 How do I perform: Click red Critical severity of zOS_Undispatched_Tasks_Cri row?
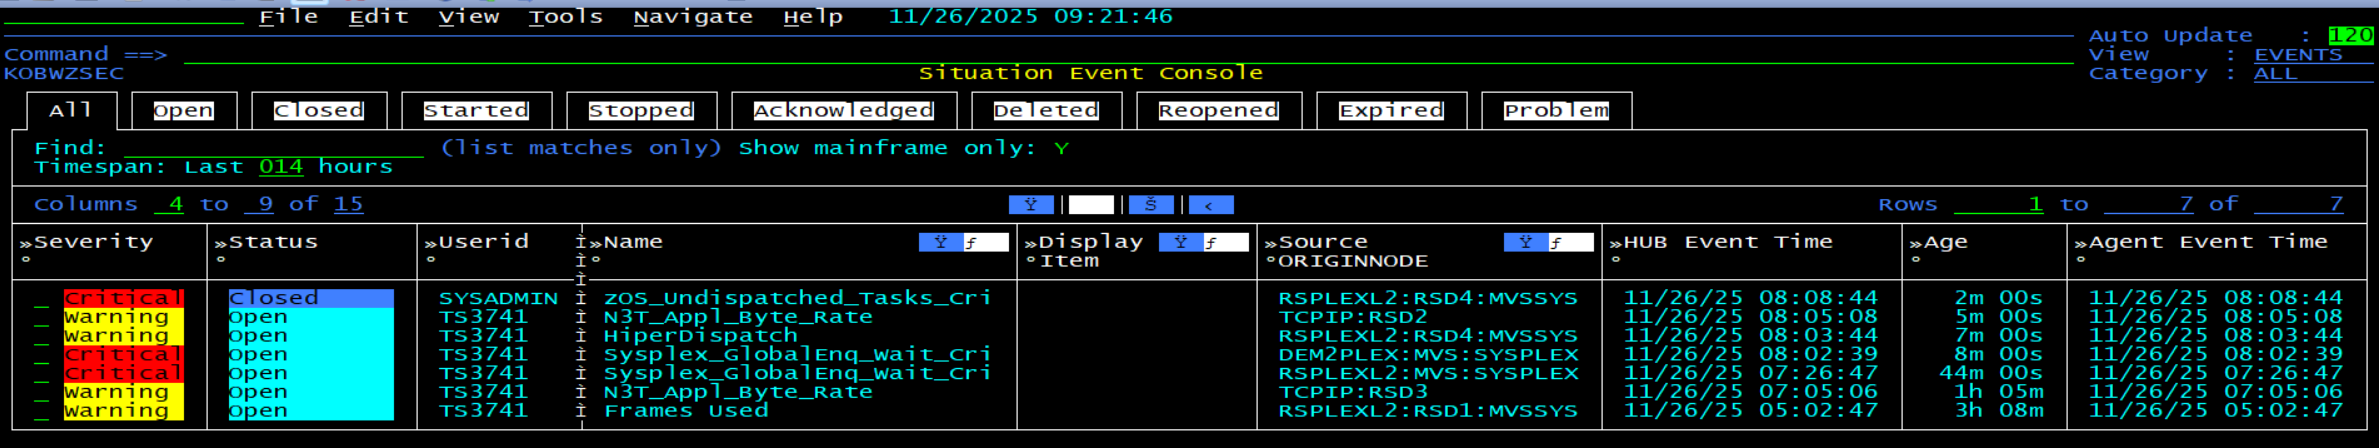124,298
